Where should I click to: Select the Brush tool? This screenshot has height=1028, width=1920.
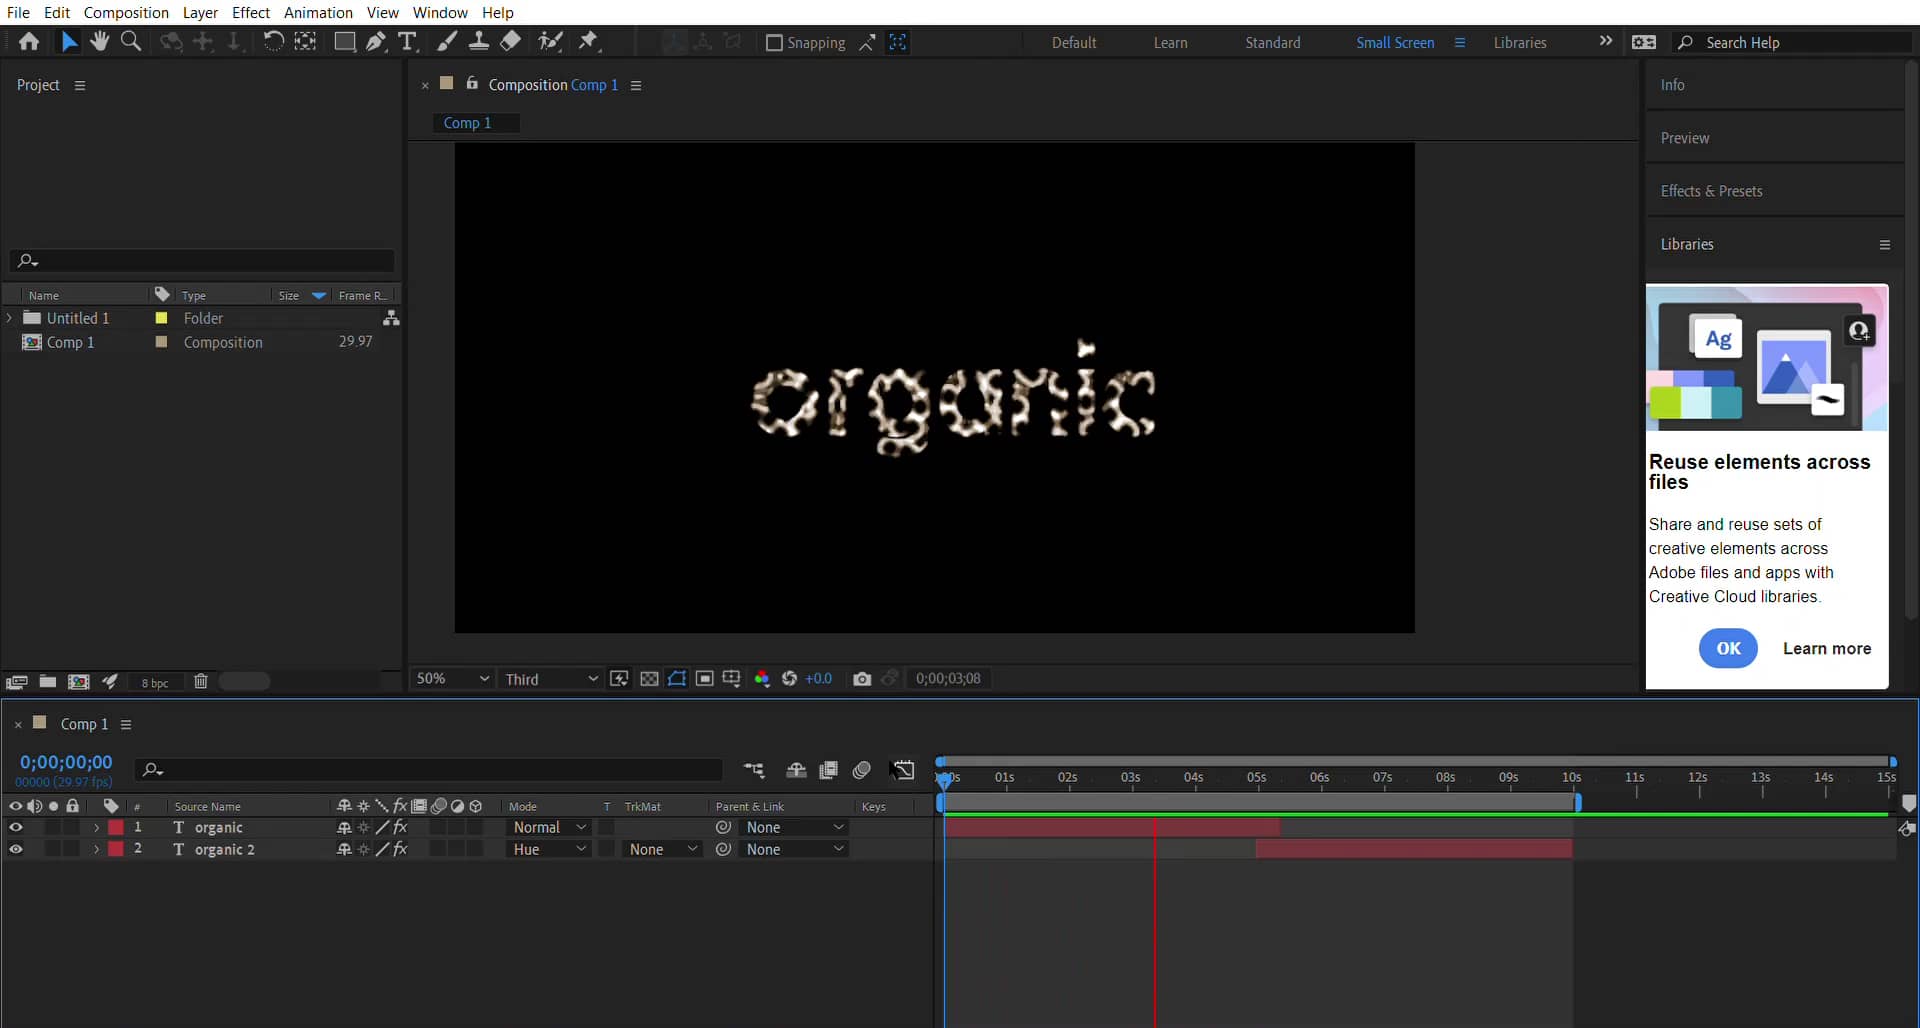point(447,42)
